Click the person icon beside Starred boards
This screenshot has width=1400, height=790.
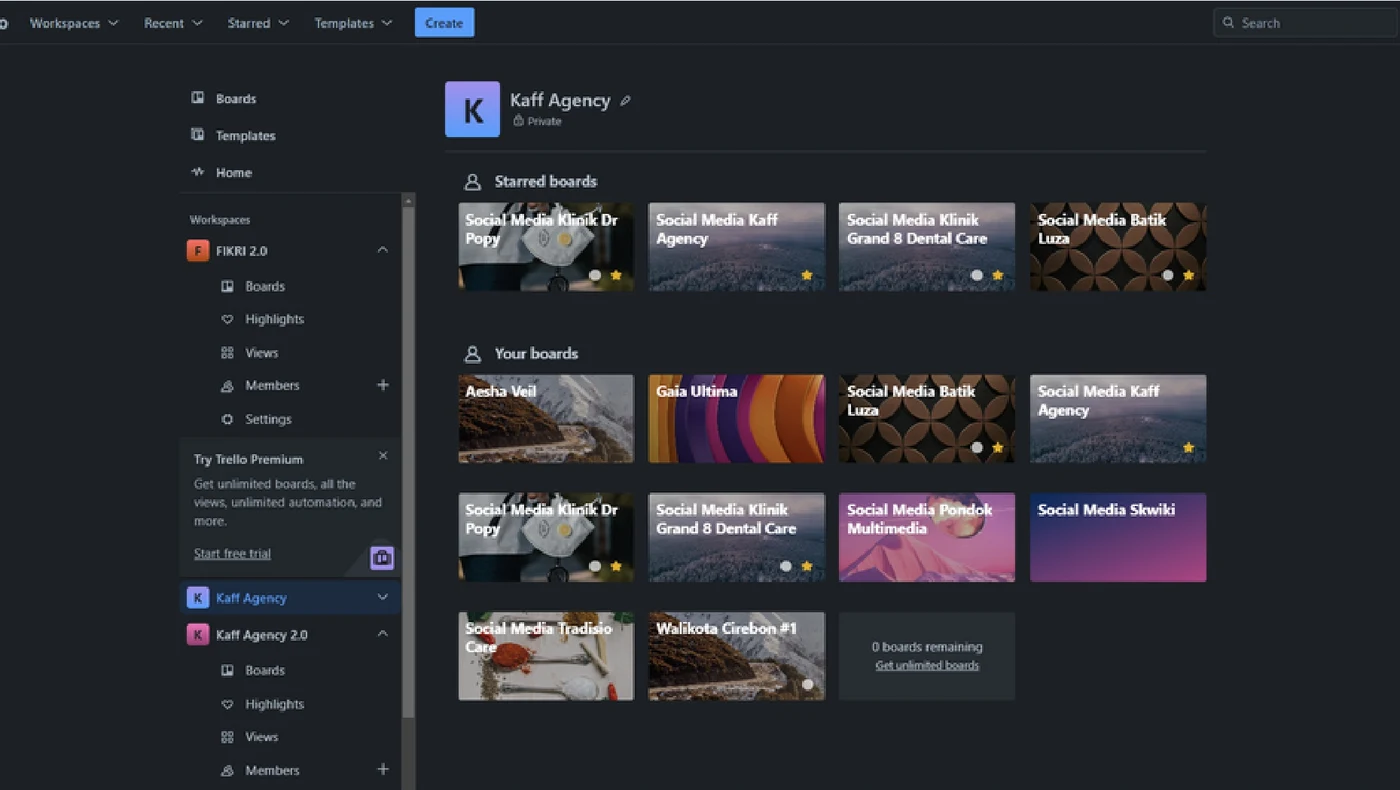[473, 182]
